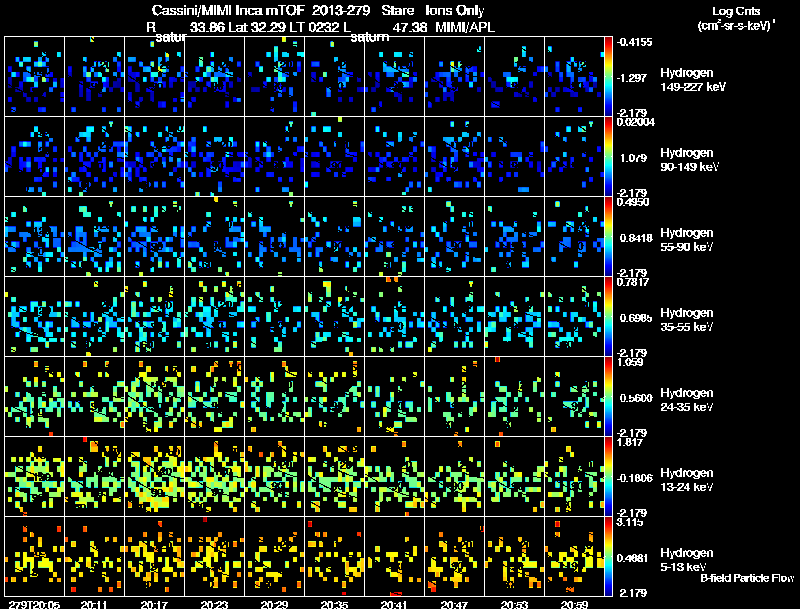The width and height of the screenshot is (800, 609).
Task: Click the 35-55 keV image panel at 20:41
Action: pos(394,317)
